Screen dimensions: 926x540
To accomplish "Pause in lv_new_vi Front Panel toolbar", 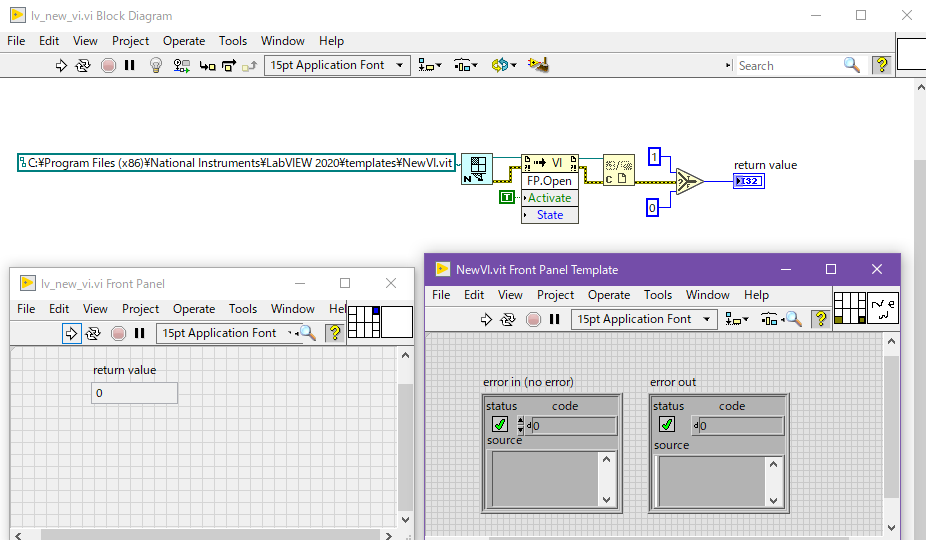I will [x=139, y=334].
